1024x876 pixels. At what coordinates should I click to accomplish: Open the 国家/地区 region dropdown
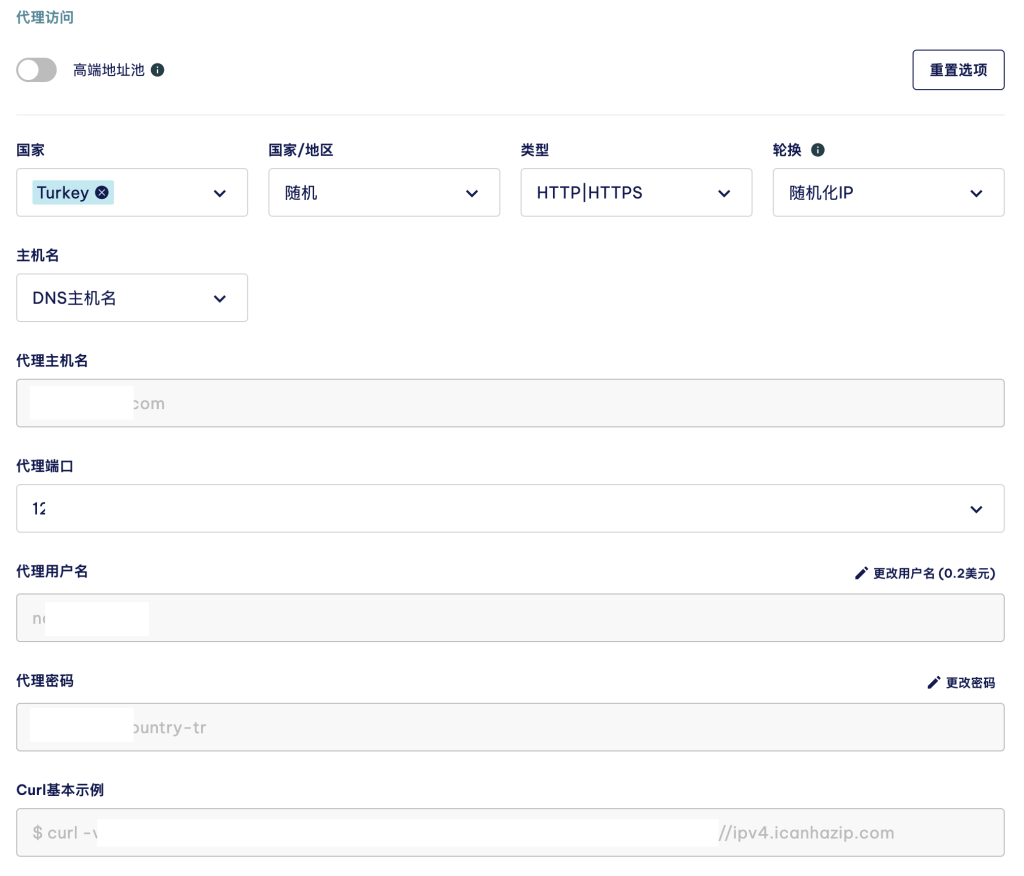pos(384,193)
